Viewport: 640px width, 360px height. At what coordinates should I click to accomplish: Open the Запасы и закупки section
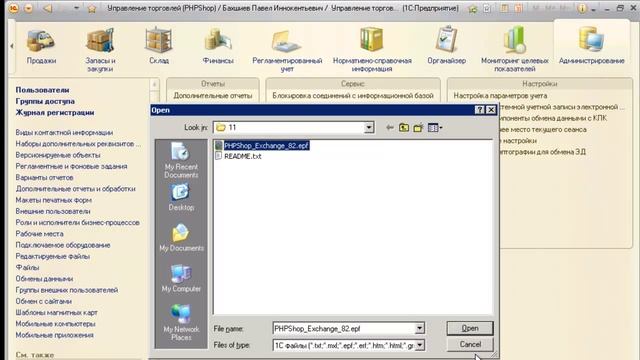(x=100, y=50)
